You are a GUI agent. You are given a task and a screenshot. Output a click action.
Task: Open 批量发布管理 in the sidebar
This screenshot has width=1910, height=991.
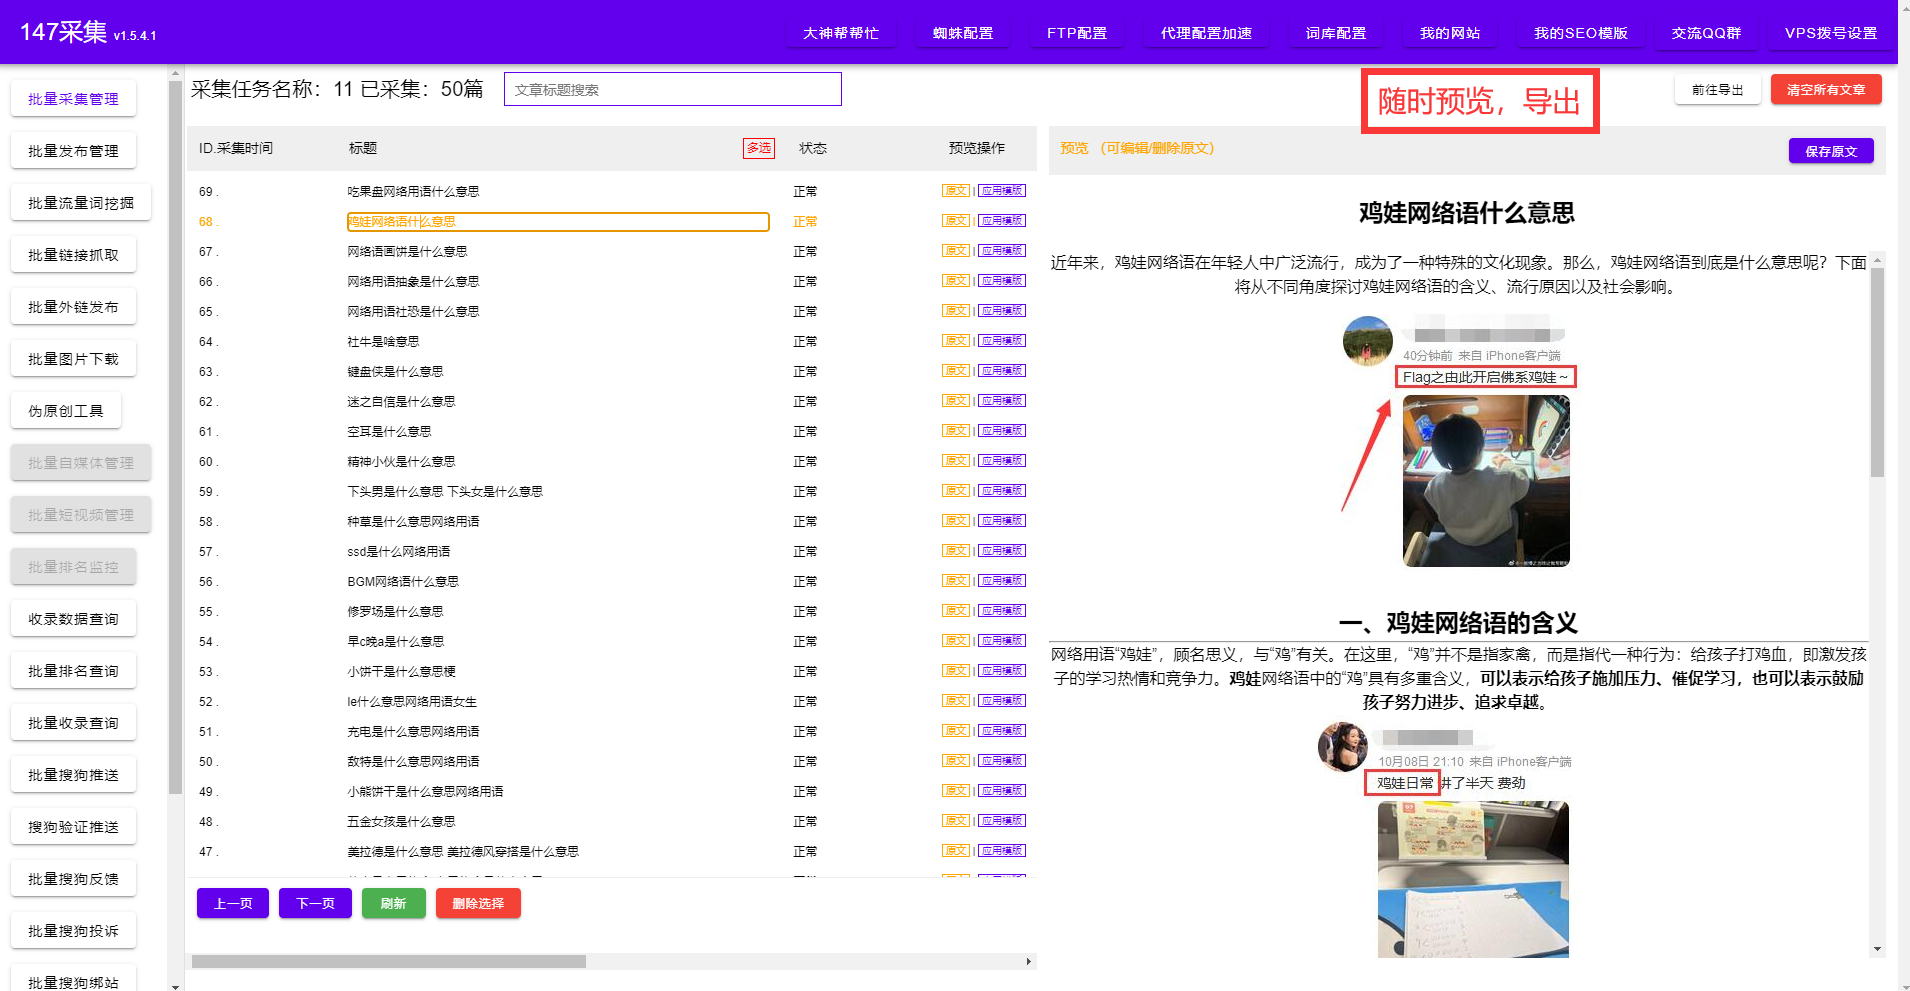[73, 151]
